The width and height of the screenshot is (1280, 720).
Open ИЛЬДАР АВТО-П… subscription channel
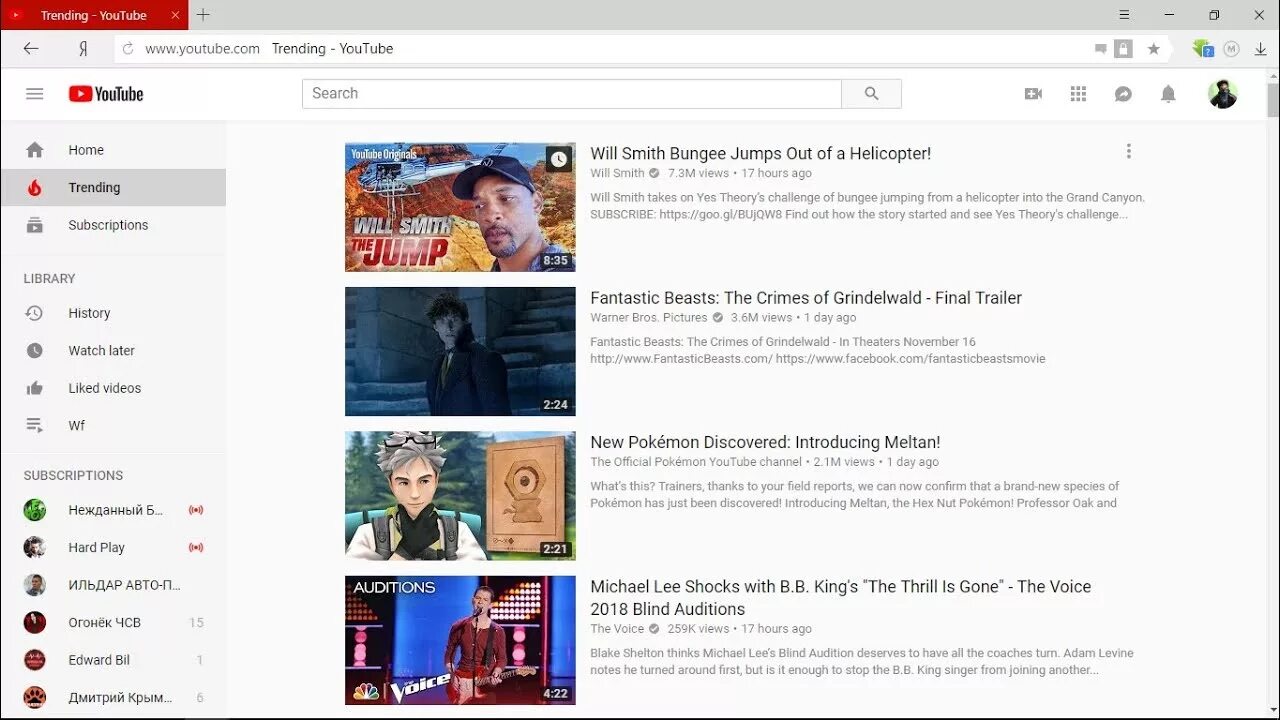coord(113,585)
